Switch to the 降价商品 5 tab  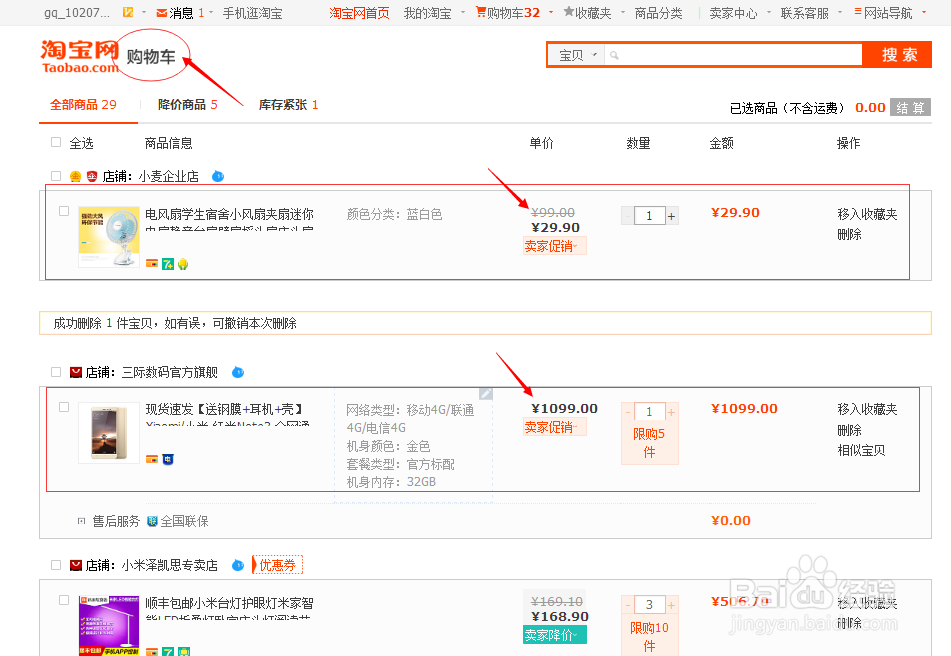pyautogui.click(x=187, y=105)
